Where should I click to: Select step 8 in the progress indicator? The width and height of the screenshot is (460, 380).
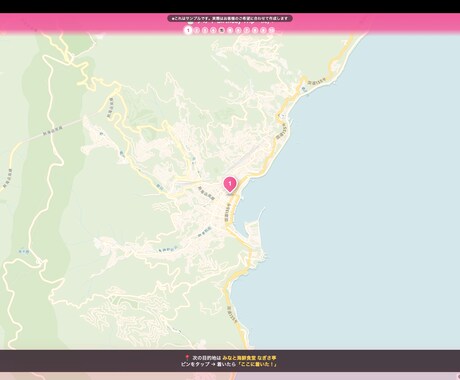tap(255, 30)
